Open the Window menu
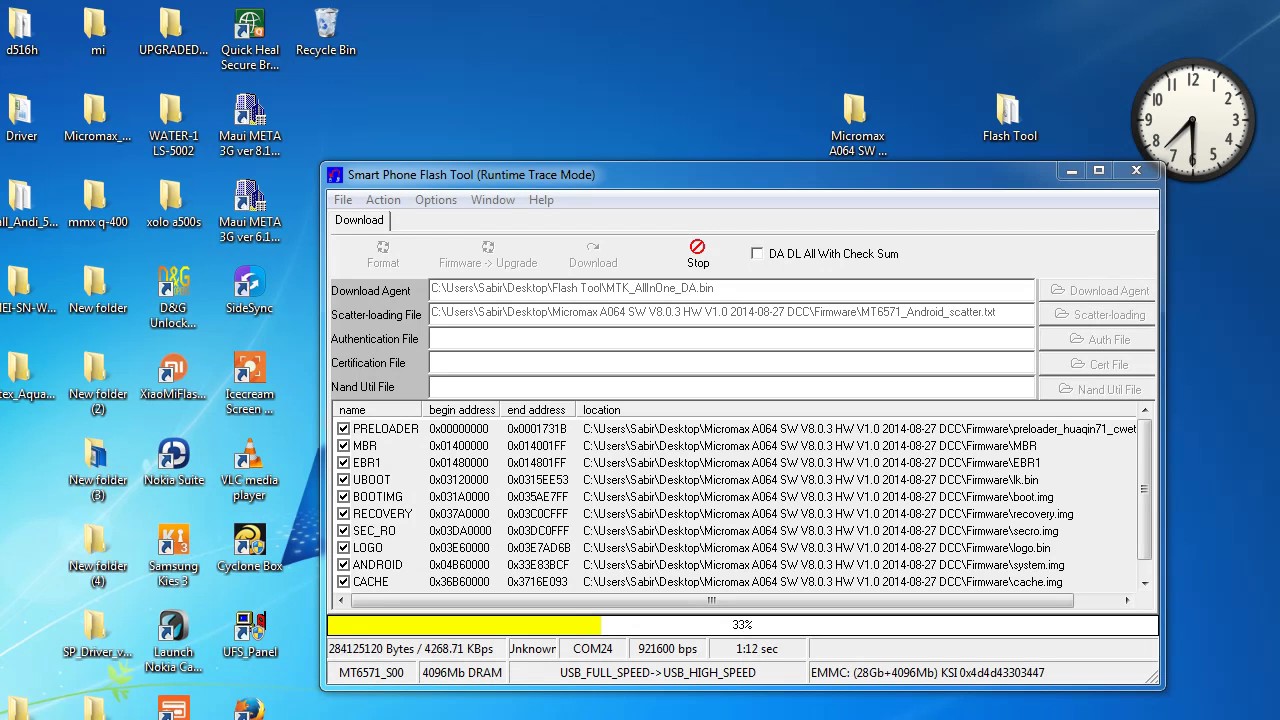 (493, 200)
